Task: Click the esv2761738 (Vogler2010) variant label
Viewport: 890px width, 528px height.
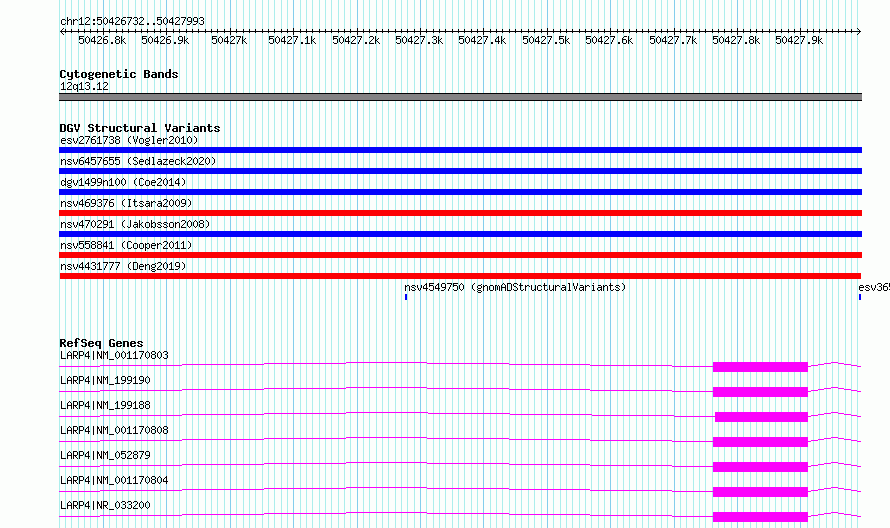Action: (x=129, y=140)
